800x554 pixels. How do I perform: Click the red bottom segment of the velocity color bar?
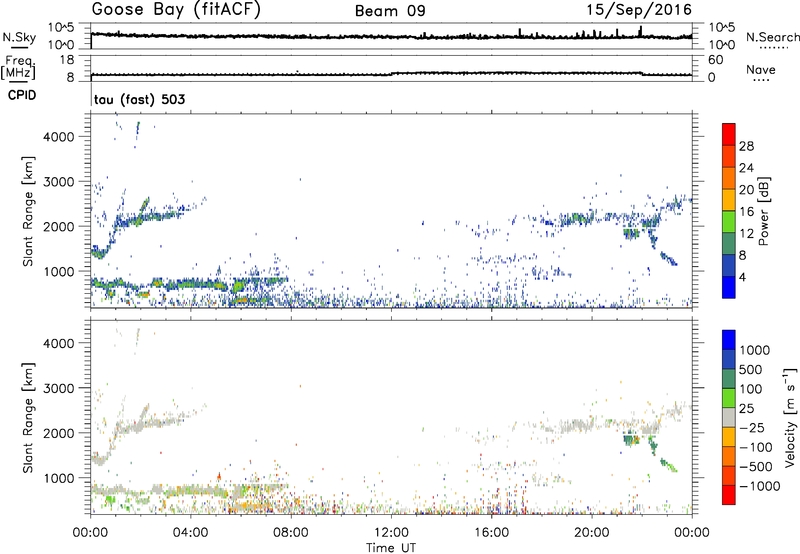click(729, 495)
